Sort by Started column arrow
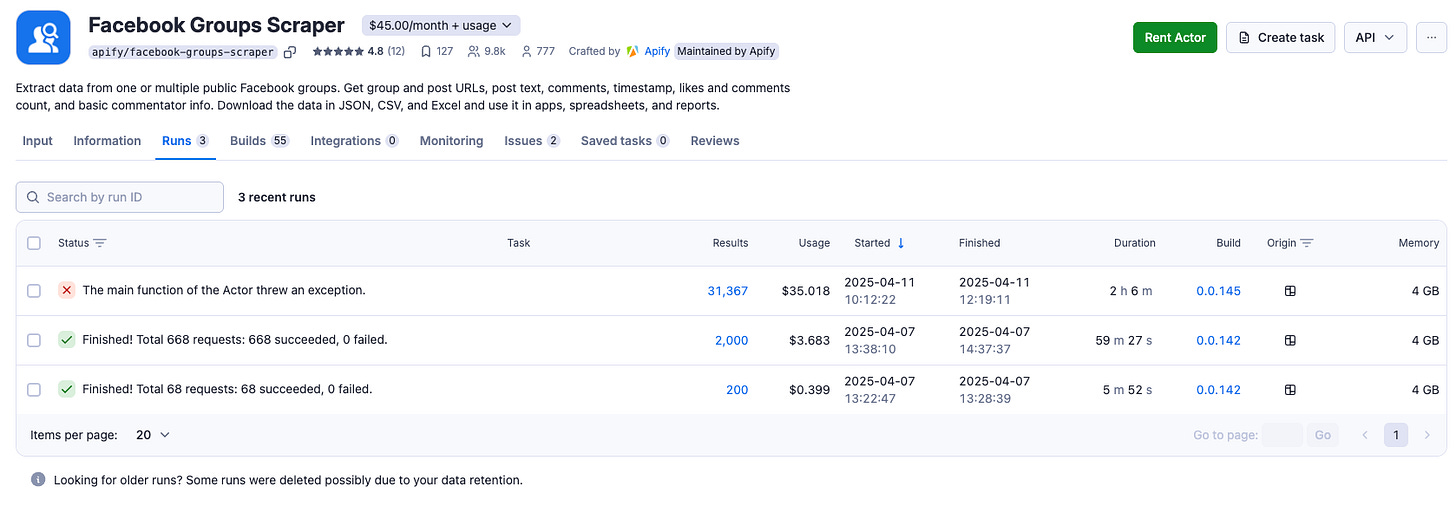The width and height of the screenshot is (1456, 508). [901, 243]
